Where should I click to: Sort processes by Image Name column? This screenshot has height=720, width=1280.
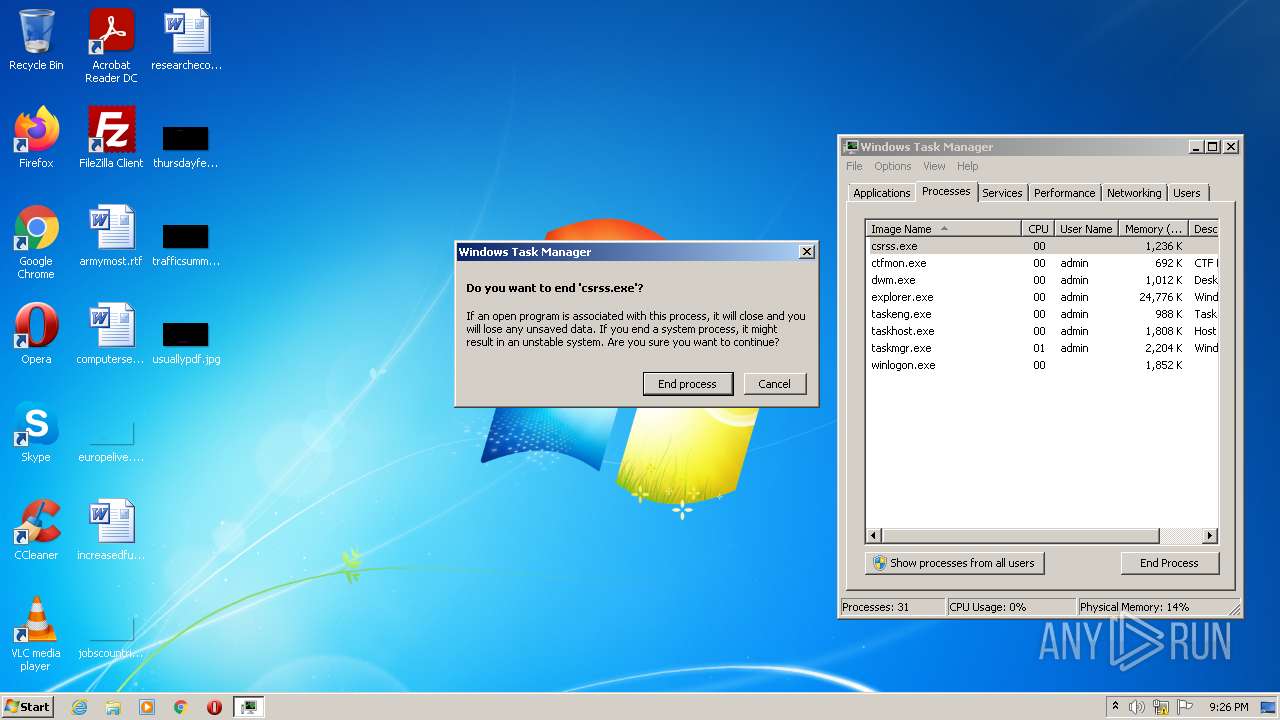pyautogui.click(x=944, y=229)
